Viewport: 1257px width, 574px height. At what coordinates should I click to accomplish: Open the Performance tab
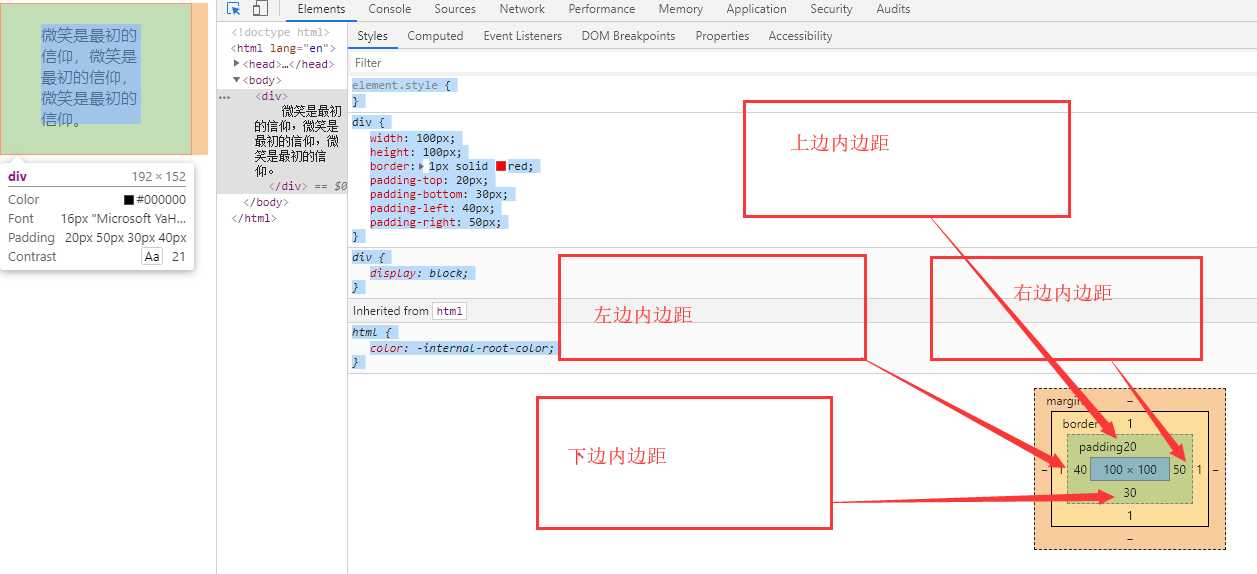pos(602,9)
